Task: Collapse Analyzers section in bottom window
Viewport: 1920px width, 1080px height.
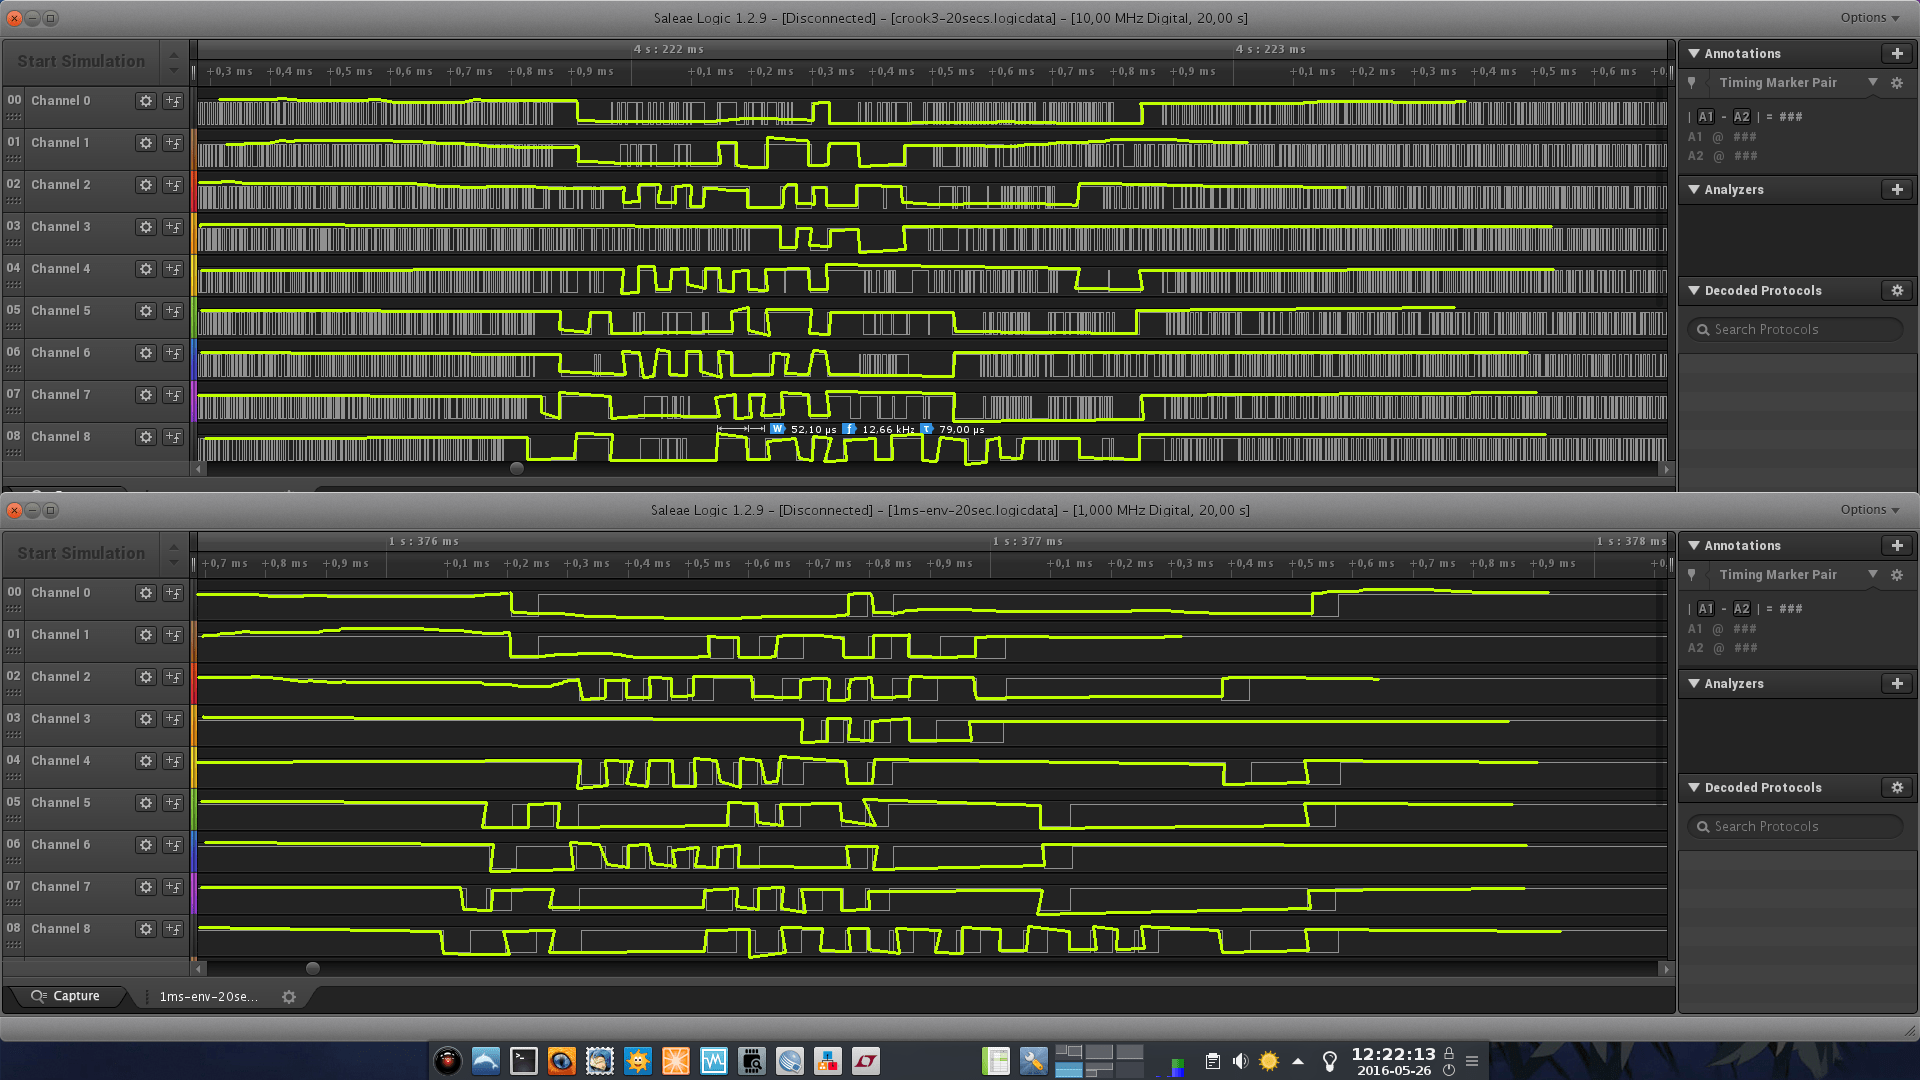Action: coord(1694,684)
